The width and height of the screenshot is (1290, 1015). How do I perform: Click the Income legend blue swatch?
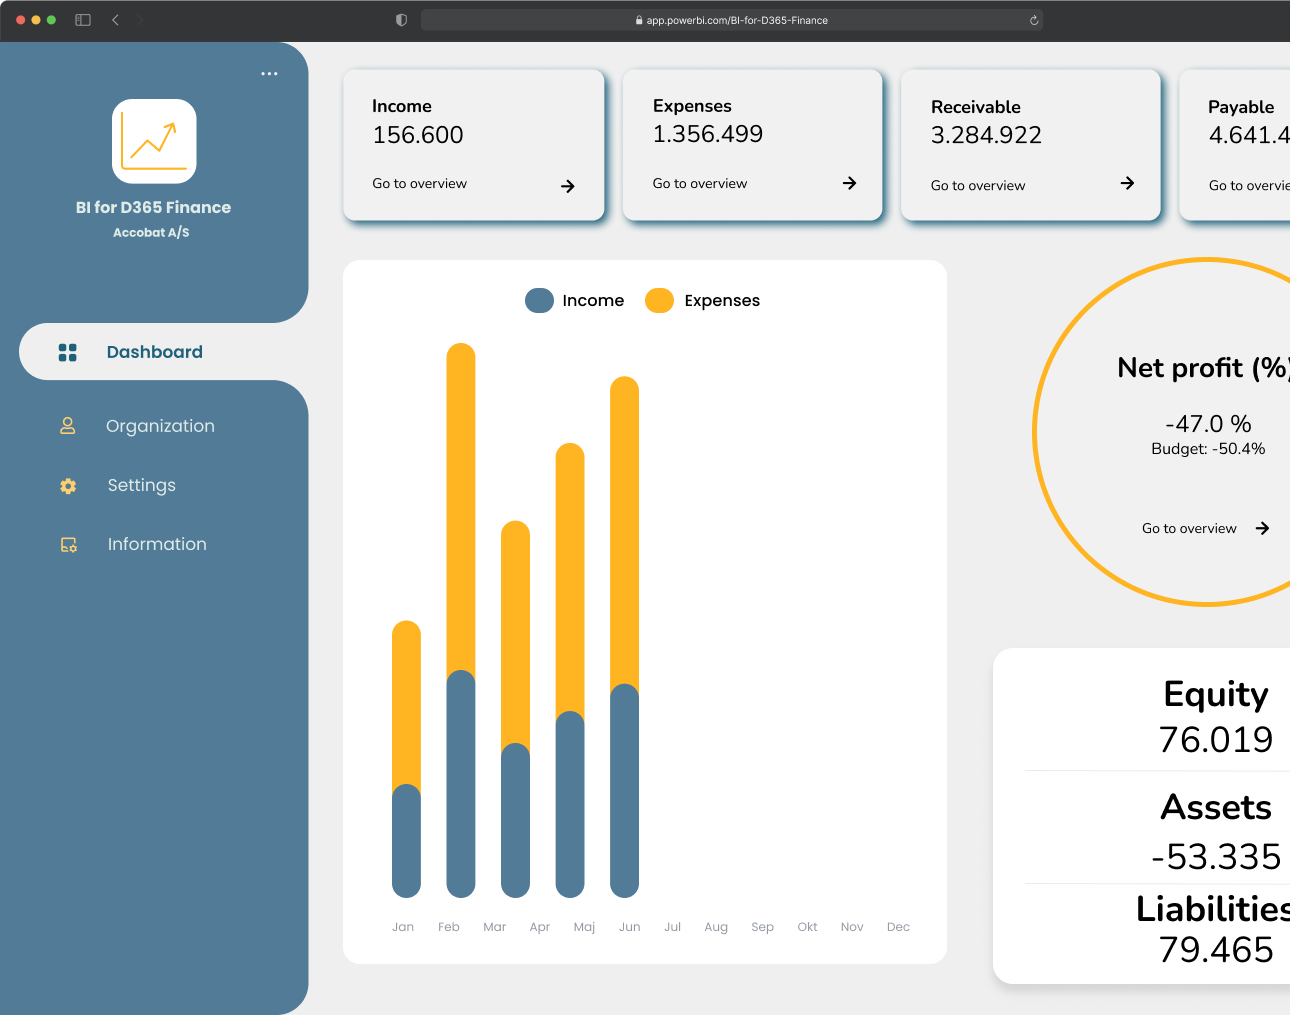pos(539,300)
